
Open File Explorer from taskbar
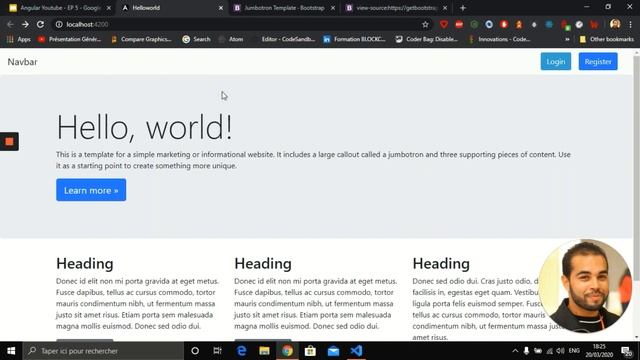click(x=264, y=351)
